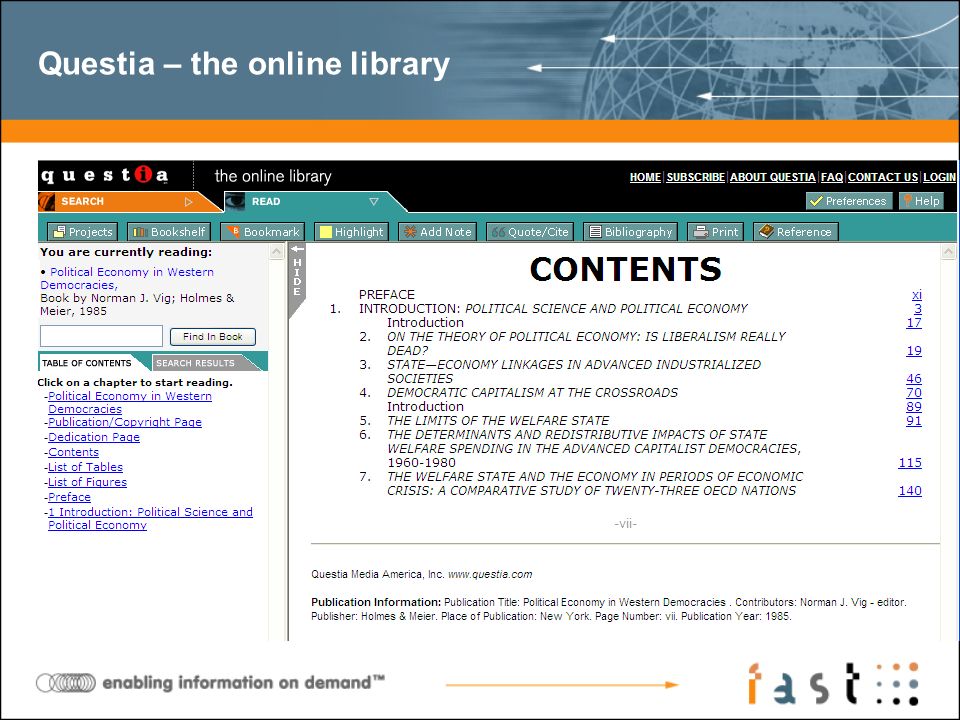Open the ABOUT QUESTIA link
Viewport: 960px width, 720px height.
[772, 177]
